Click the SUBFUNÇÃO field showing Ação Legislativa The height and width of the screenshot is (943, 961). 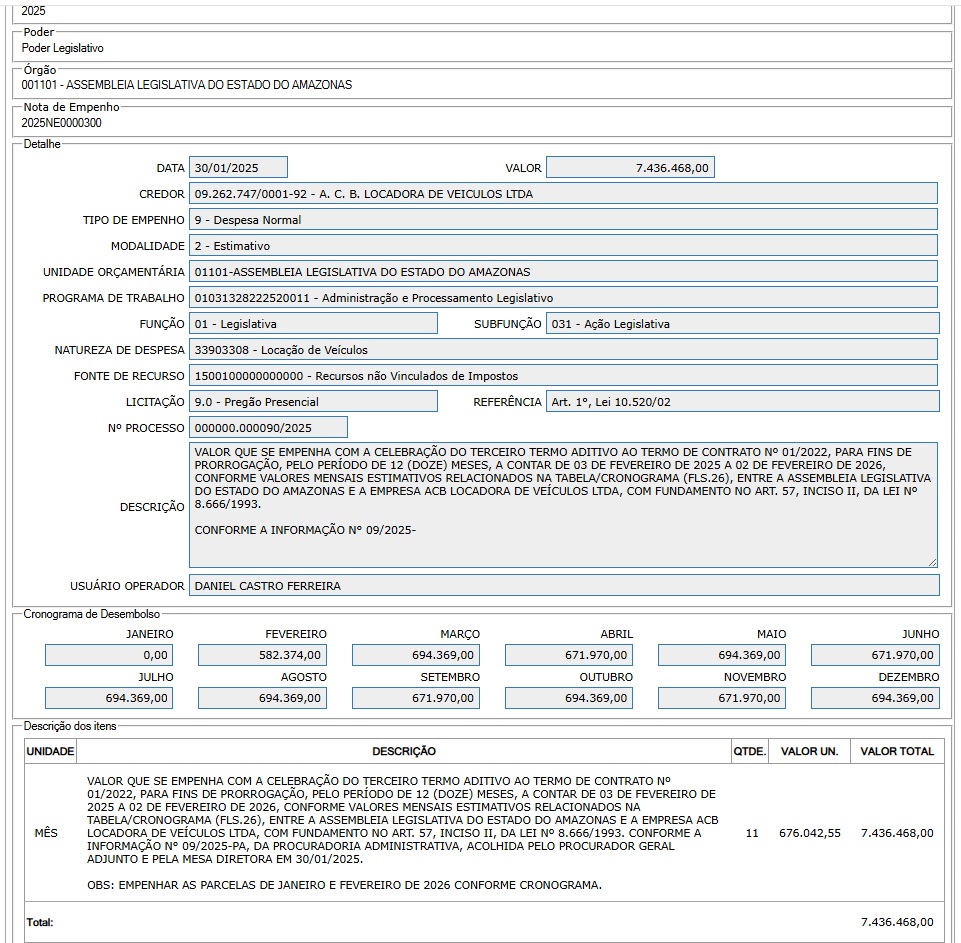point(742,324)
